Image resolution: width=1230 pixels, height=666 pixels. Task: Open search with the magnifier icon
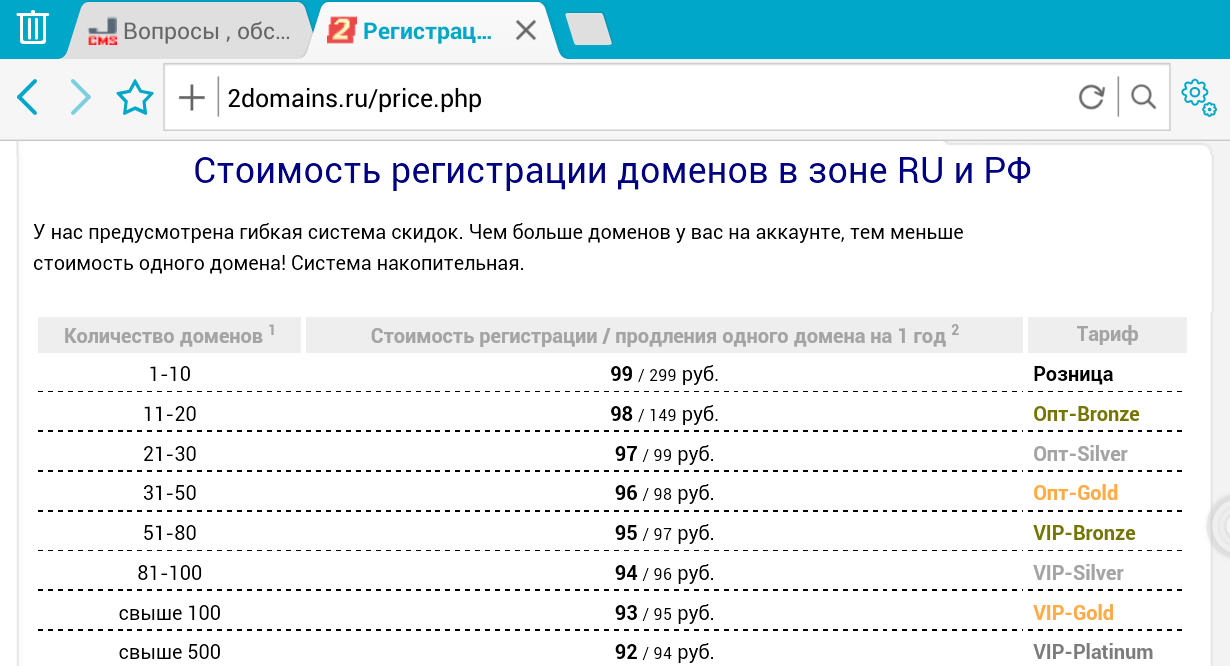point(1143,97)
